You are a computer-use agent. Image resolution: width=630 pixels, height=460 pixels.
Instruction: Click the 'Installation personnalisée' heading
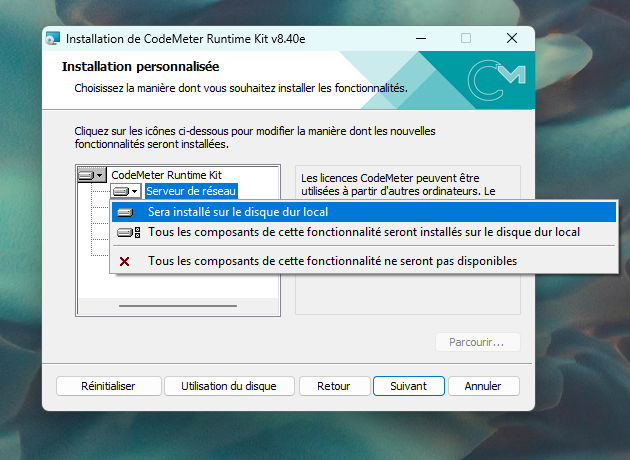click(140, 67)
